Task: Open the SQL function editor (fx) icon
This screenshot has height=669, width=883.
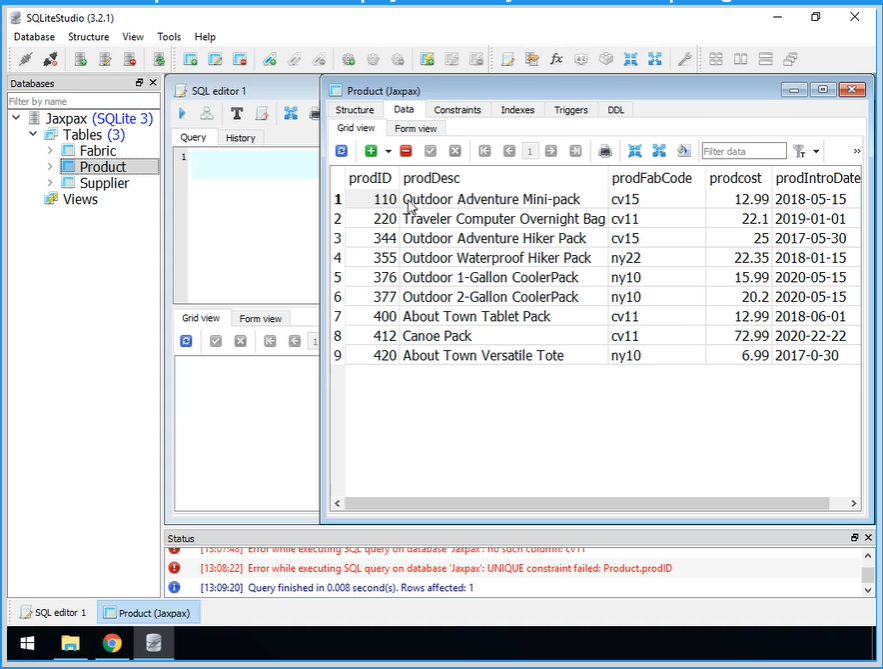Action: [556, 59]
